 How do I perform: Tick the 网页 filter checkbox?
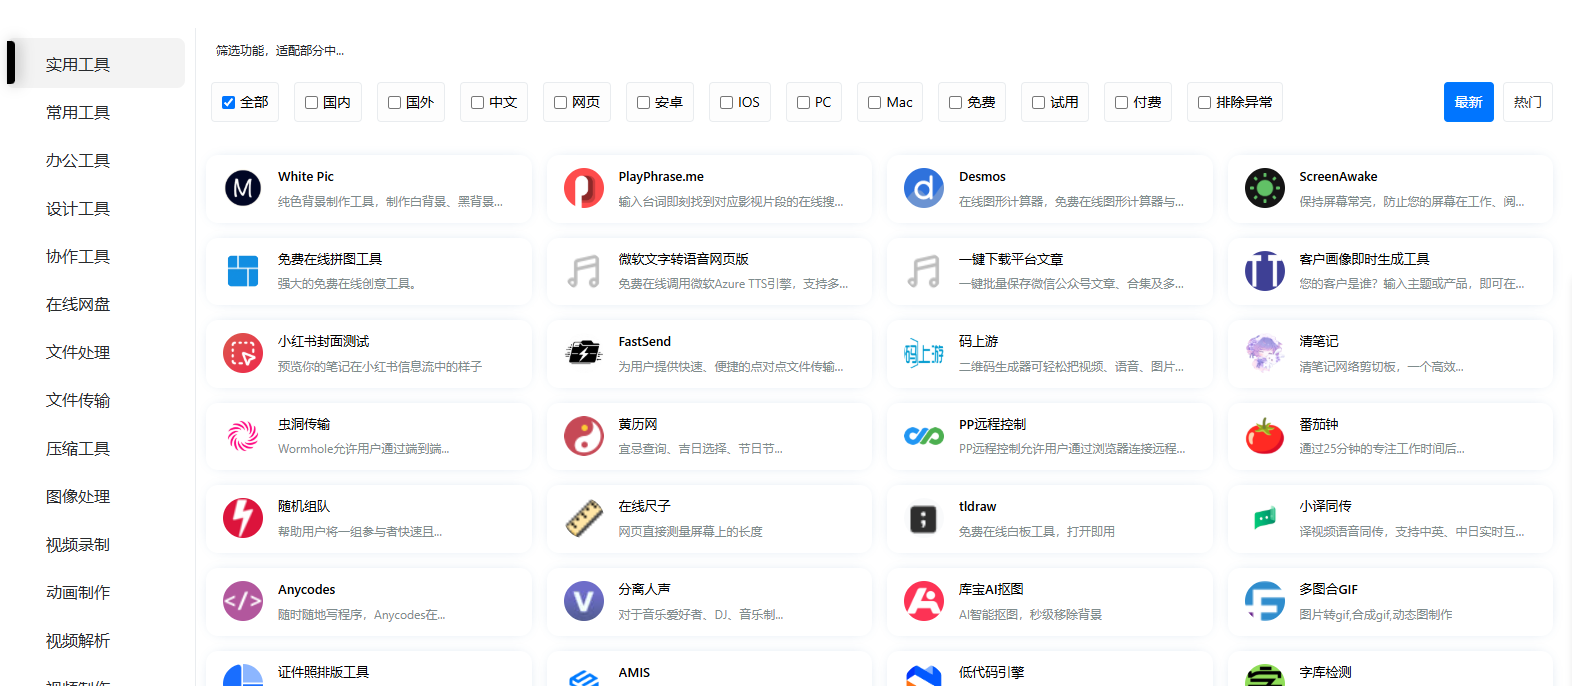(x=561, y=102)
